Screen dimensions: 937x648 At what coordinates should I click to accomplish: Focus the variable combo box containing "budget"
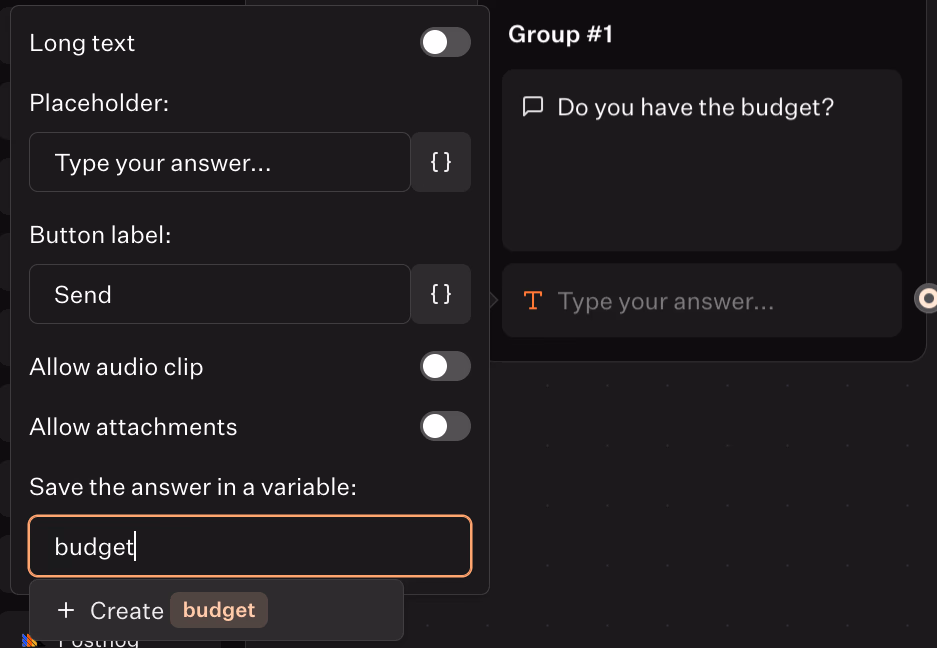[250, 547]
